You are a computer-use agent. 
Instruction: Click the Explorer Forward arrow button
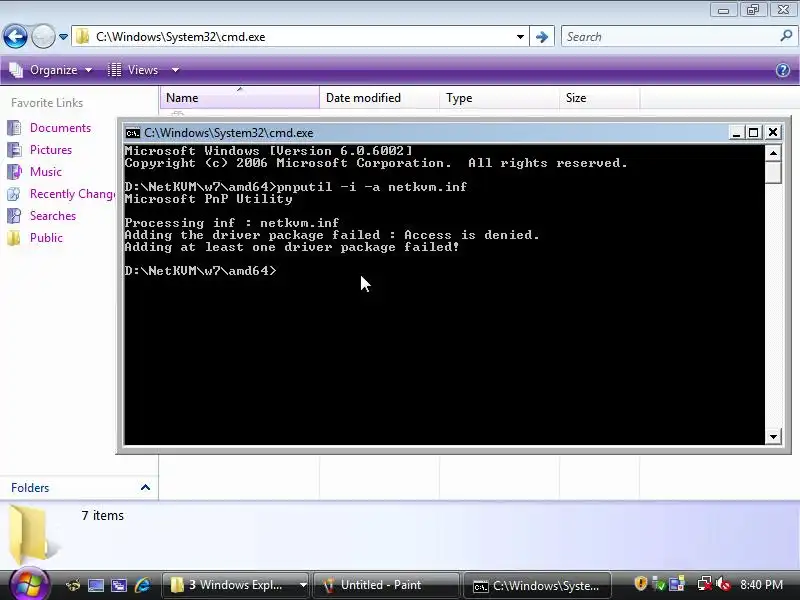(x=43, y=37)
